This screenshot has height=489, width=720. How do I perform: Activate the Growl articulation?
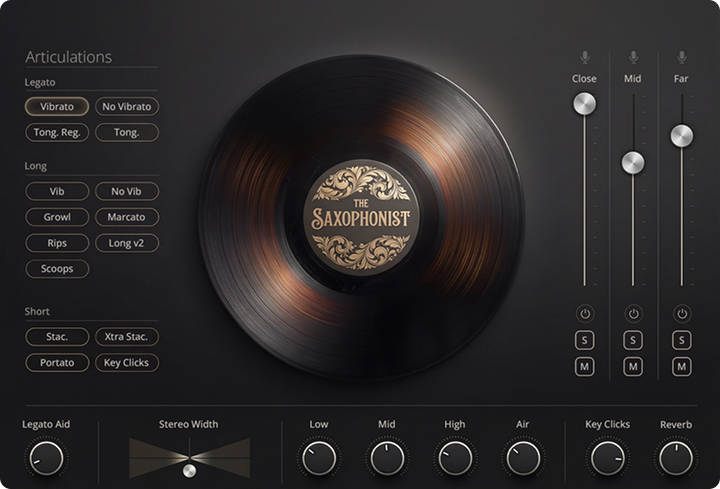pos(57,217)
